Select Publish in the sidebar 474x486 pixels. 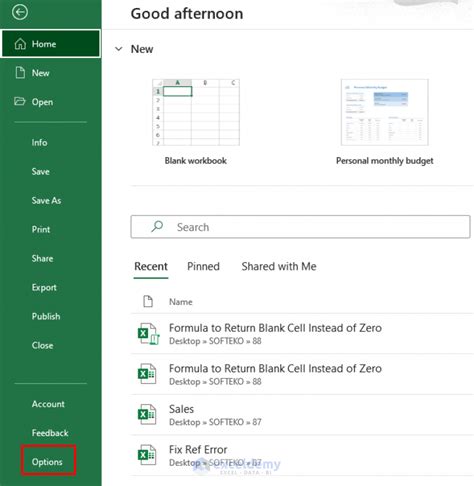click(46, 316)
